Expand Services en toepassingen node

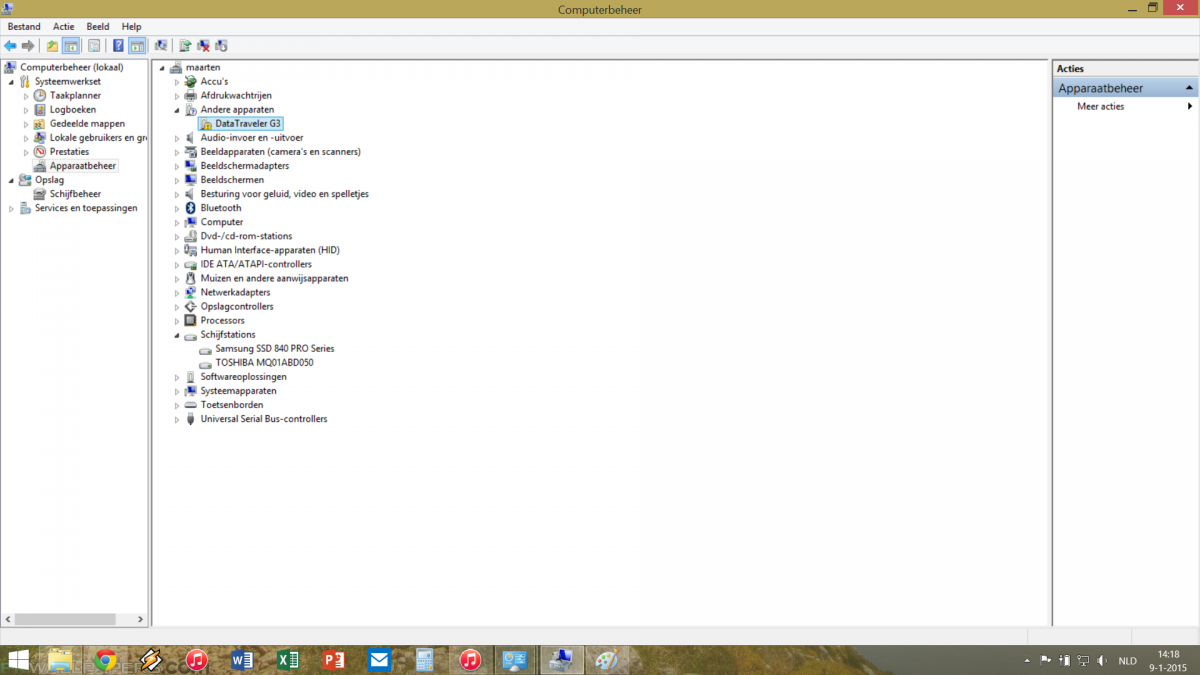(x=11, y=208)
